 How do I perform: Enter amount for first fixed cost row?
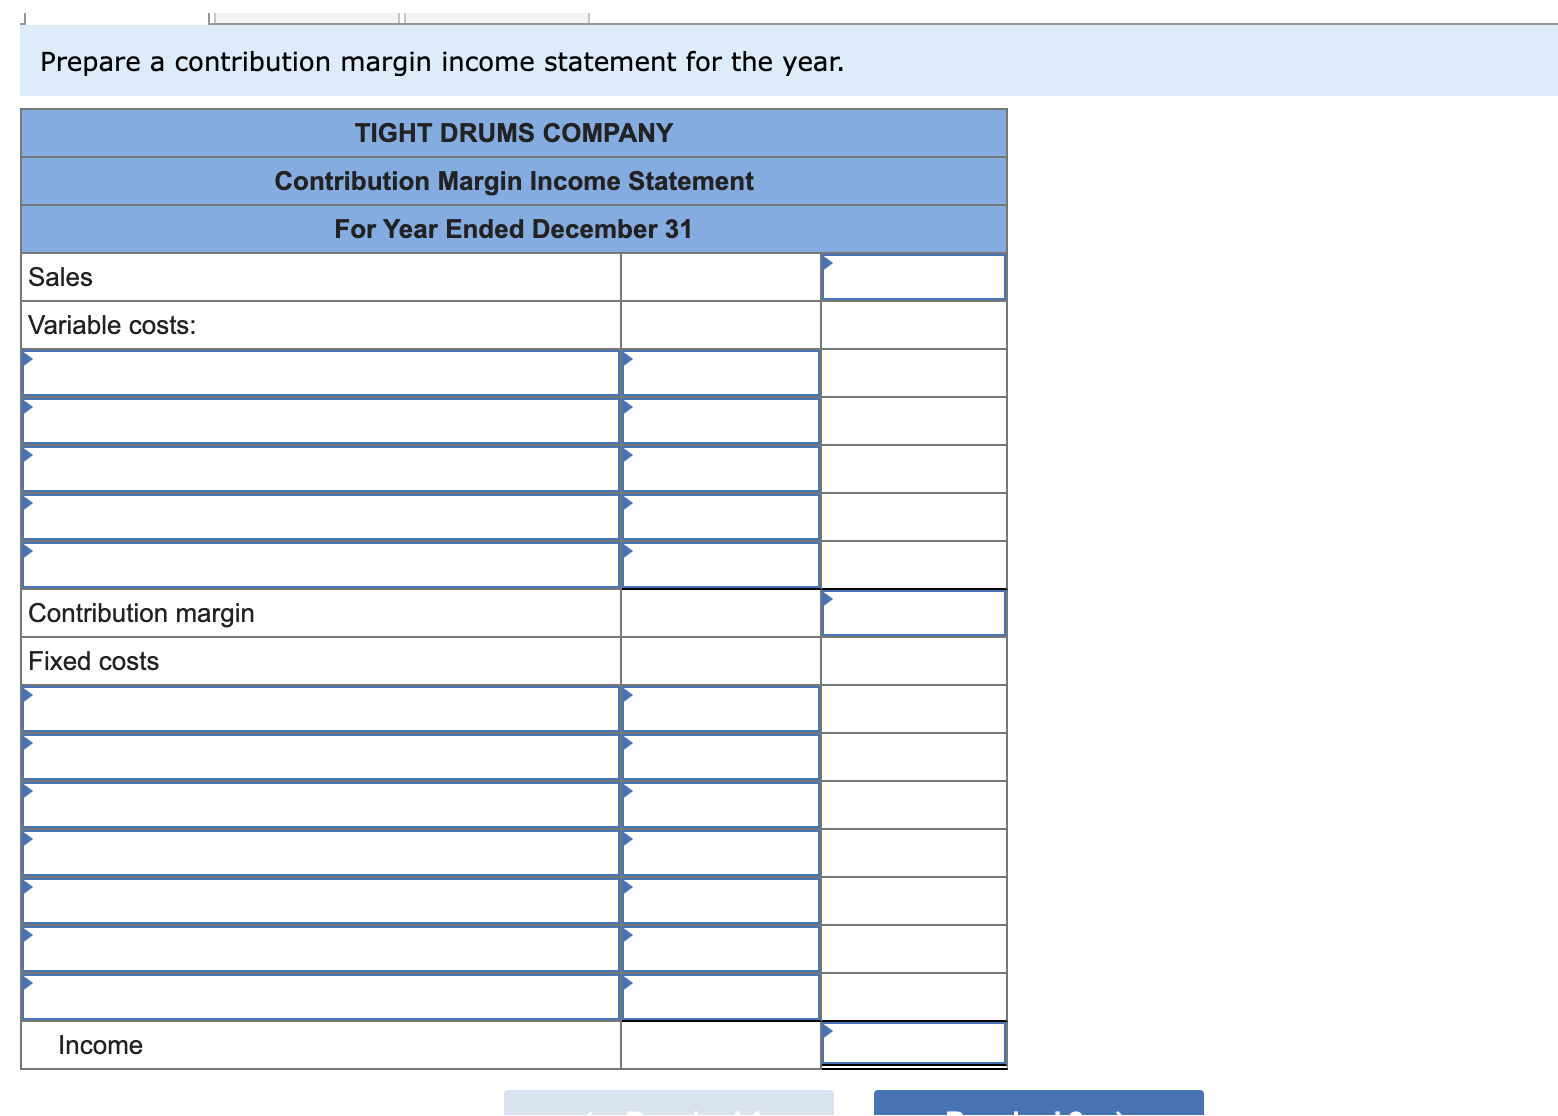click(x=720, y=708)
